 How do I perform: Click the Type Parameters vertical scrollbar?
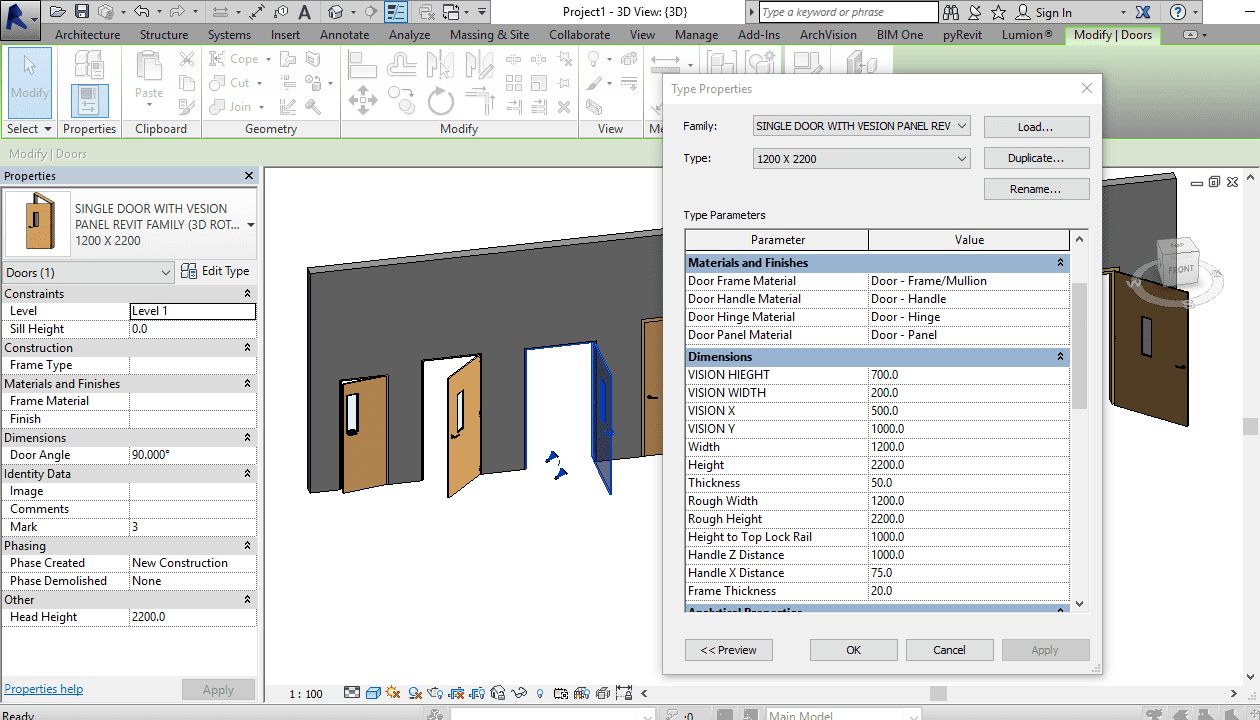1078,345
